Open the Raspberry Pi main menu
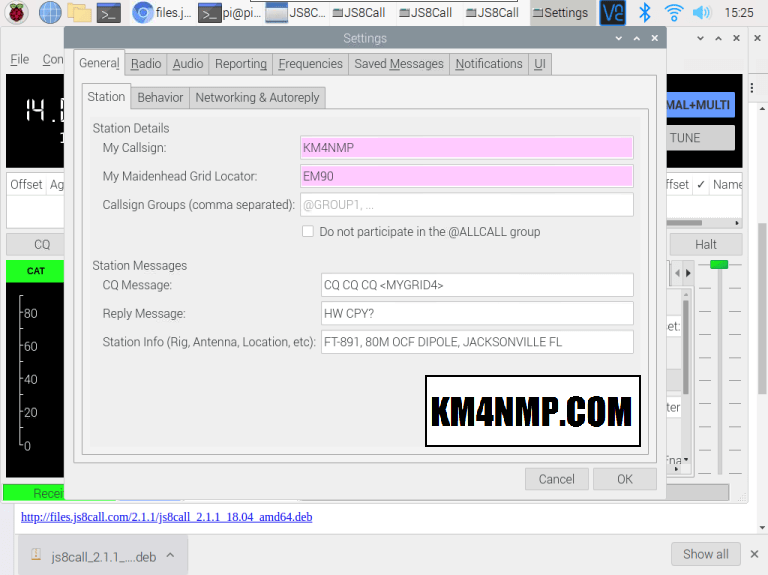Screen dimensions: 768x575 coord(16,13)
